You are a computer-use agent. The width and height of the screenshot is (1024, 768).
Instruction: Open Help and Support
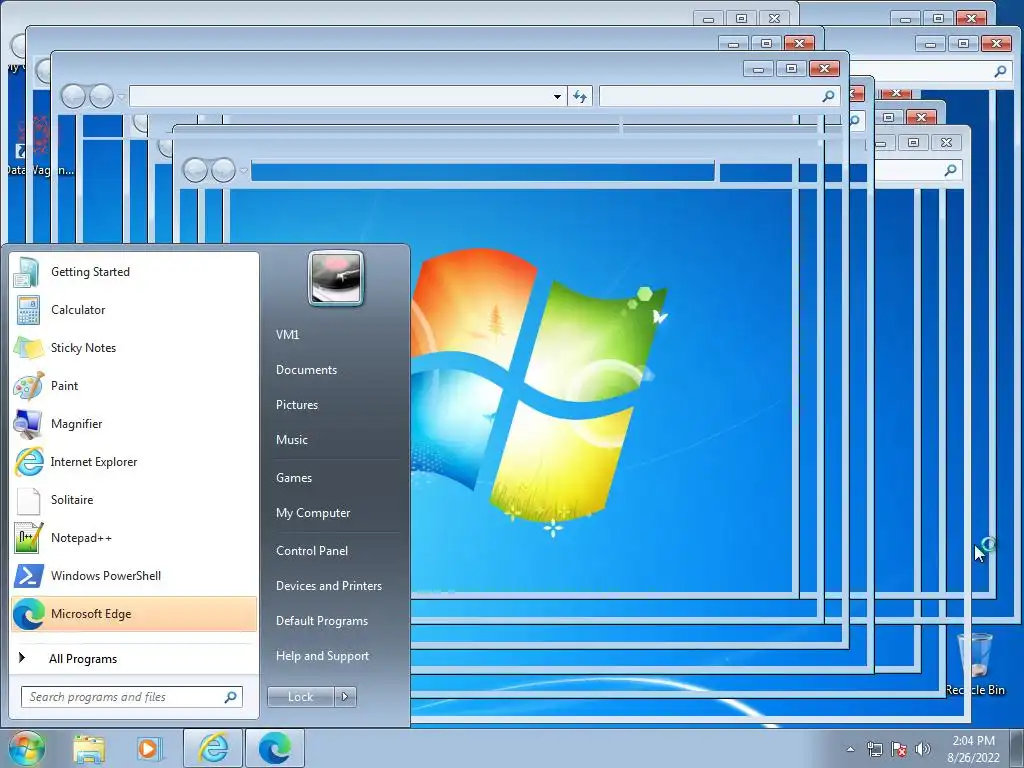[323, 656]
